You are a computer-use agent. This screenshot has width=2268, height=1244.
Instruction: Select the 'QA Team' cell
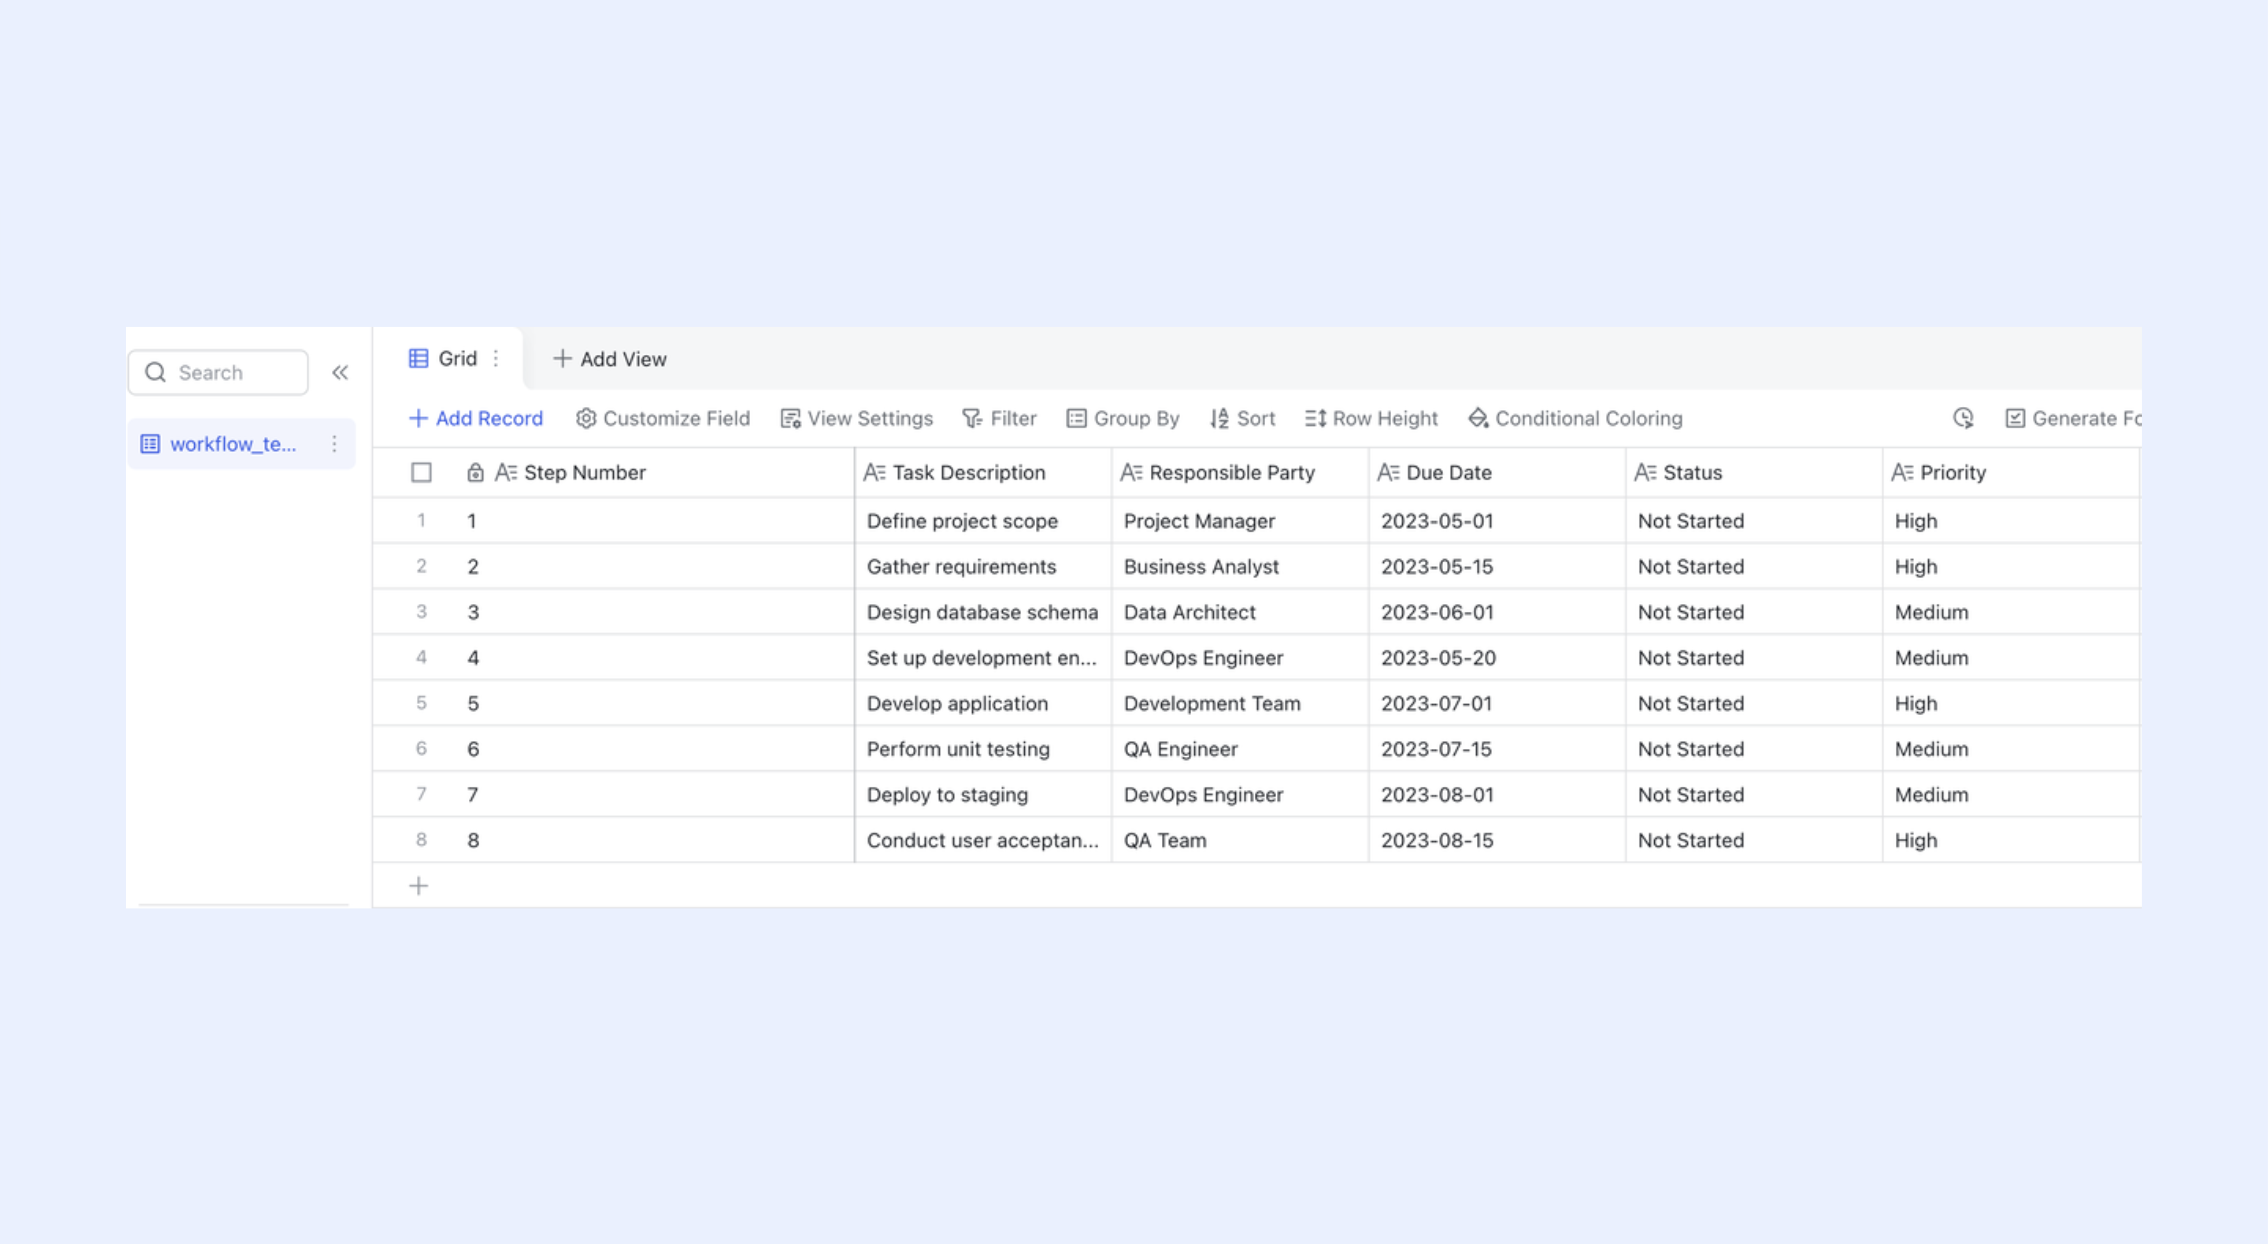pos(1240,841)
